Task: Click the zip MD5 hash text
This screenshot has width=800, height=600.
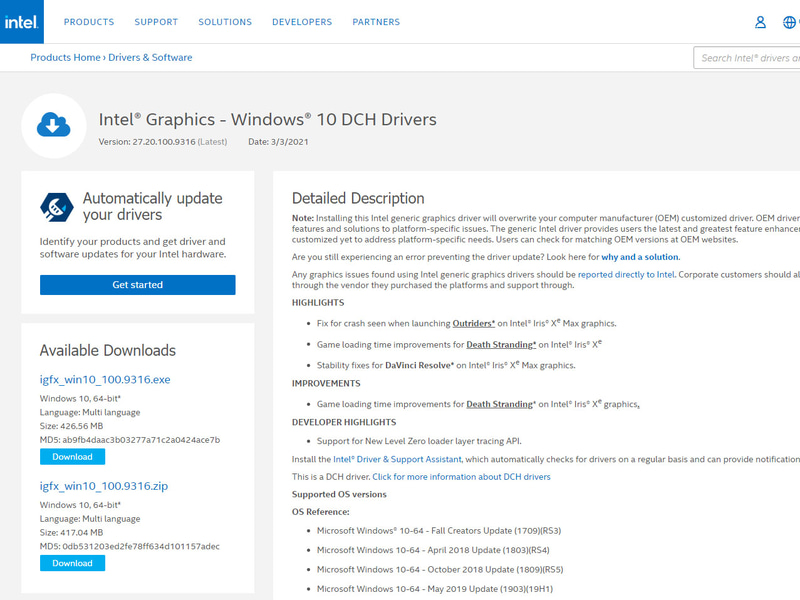Action: click(130, 546)
